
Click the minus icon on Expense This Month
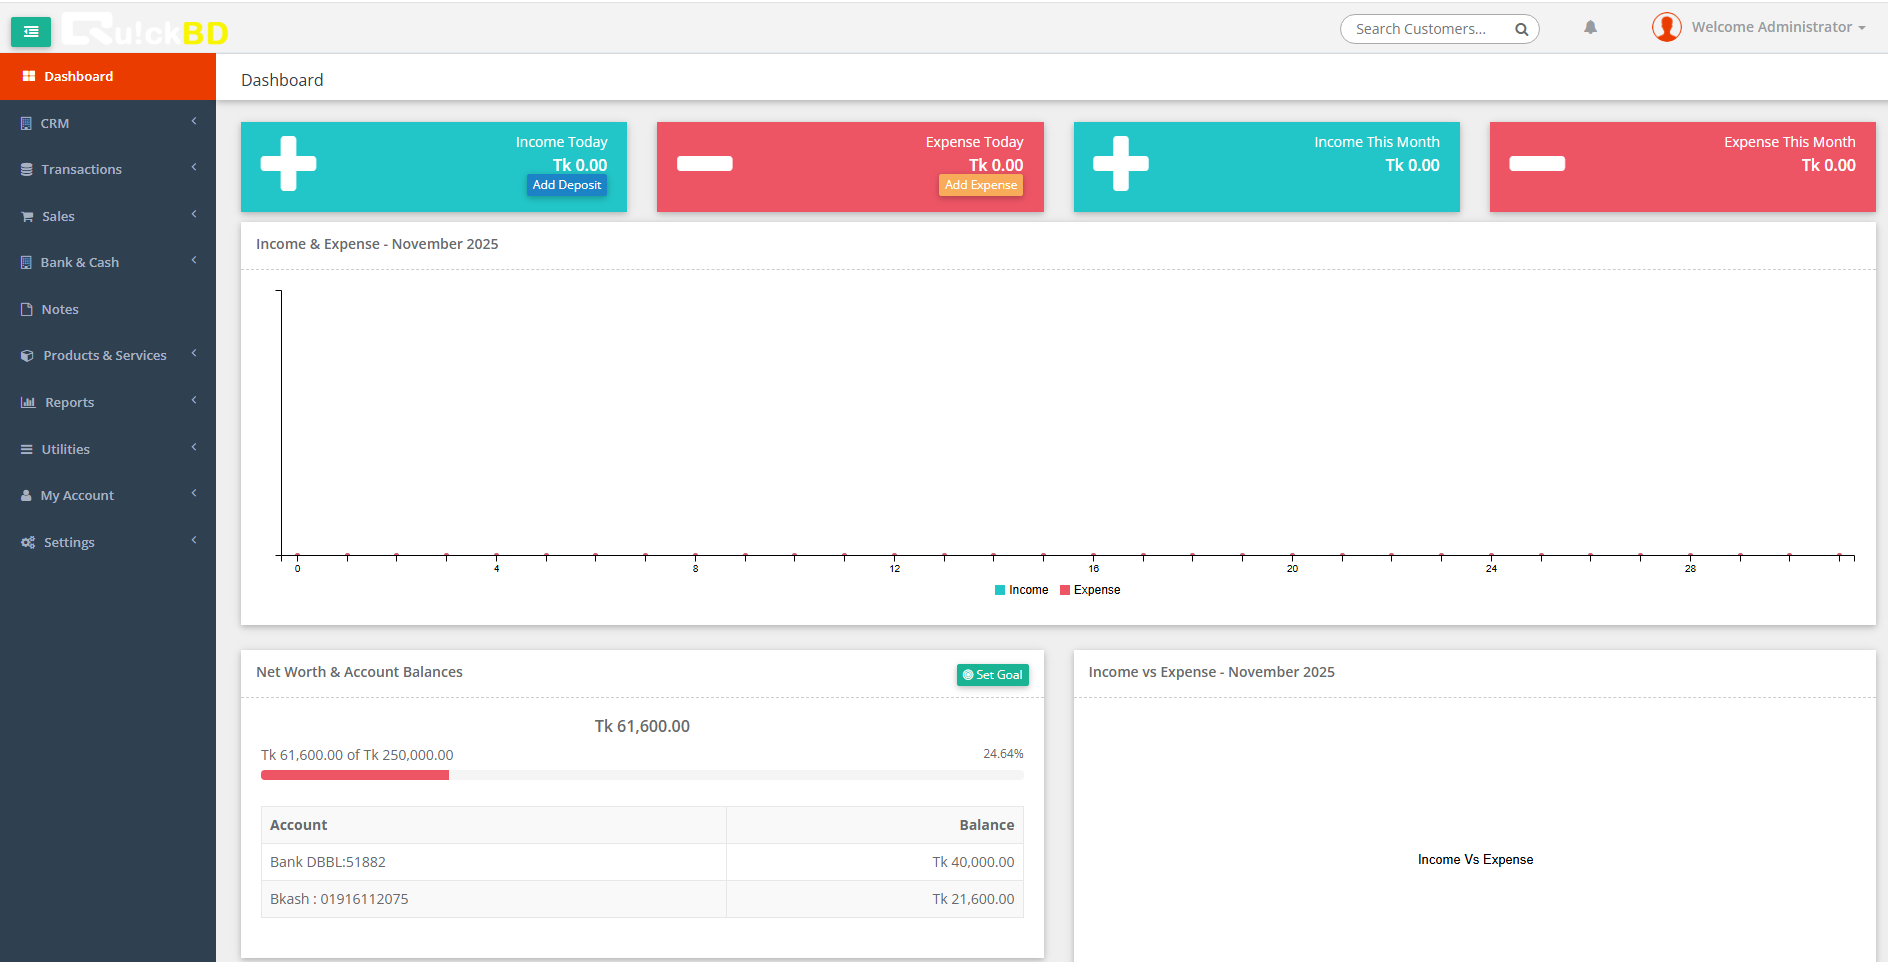click(x=1536, y=164)
